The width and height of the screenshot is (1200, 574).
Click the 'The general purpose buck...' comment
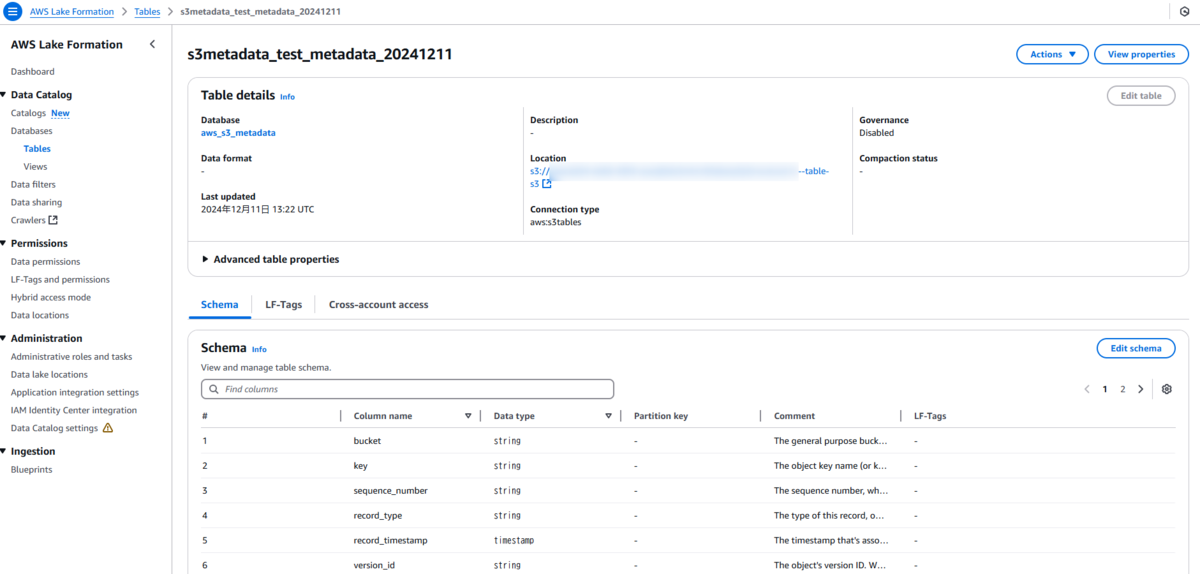(831, 440)
